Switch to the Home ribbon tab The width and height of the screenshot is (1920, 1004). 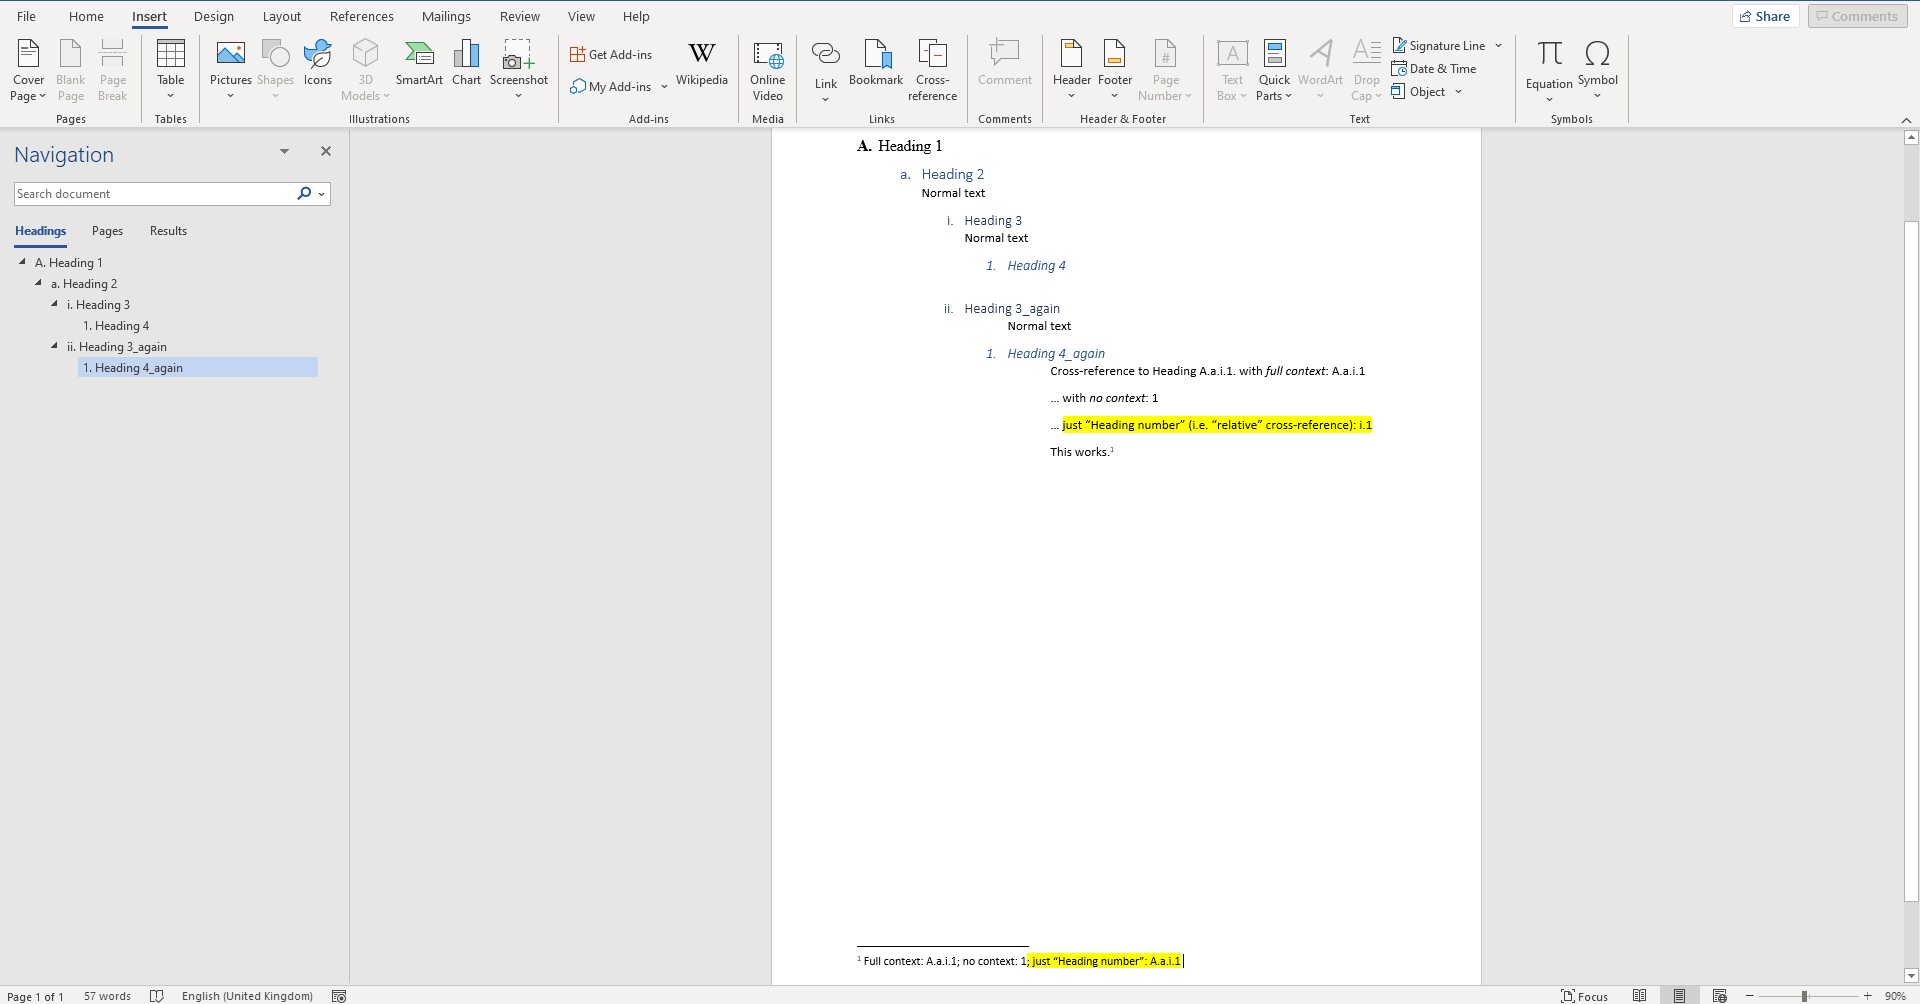86,16
